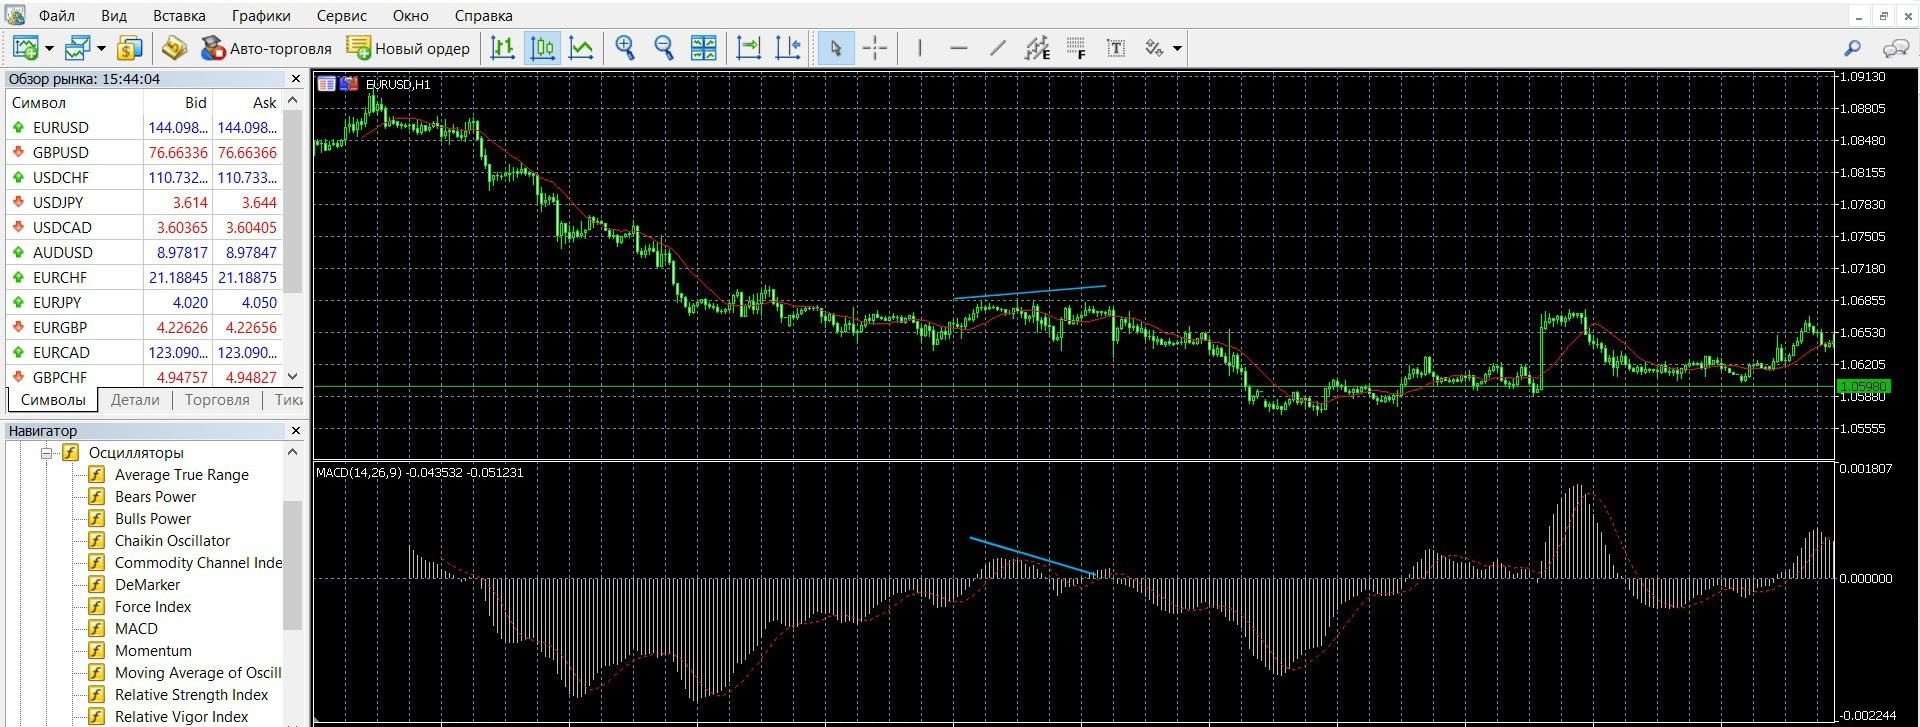Viewport: 1920px width, 727px height.
Task: Select the vertical line drawing tool
Action: tap(920, 48)
